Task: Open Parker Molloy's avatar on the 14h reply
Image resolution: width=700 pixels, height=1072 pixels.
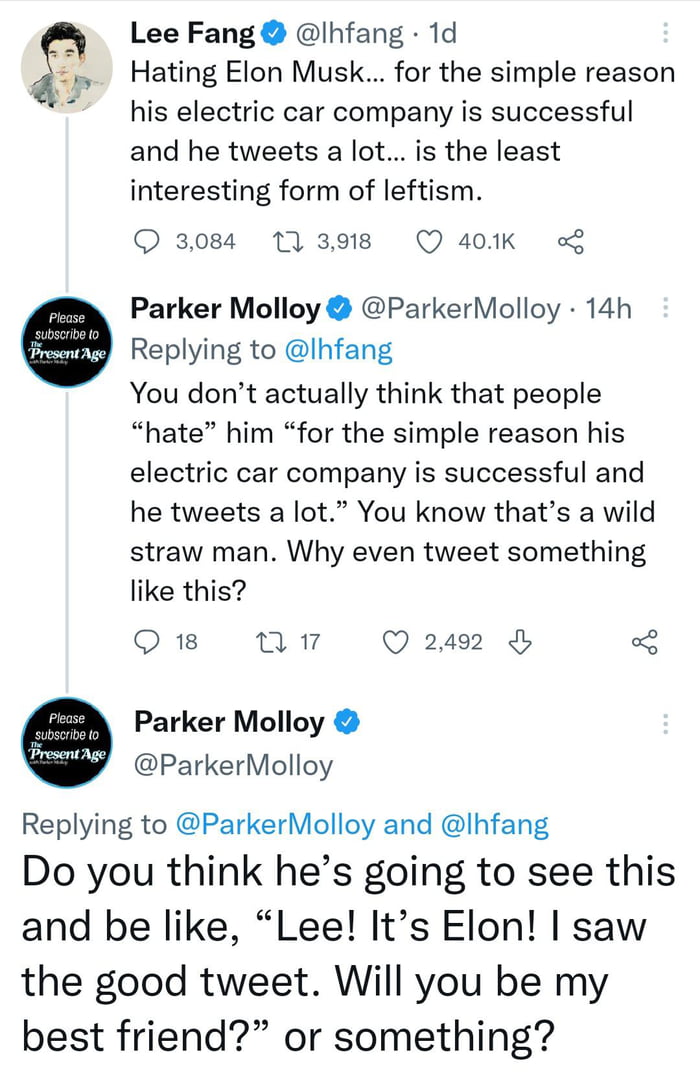Action: tap(65, 340)
